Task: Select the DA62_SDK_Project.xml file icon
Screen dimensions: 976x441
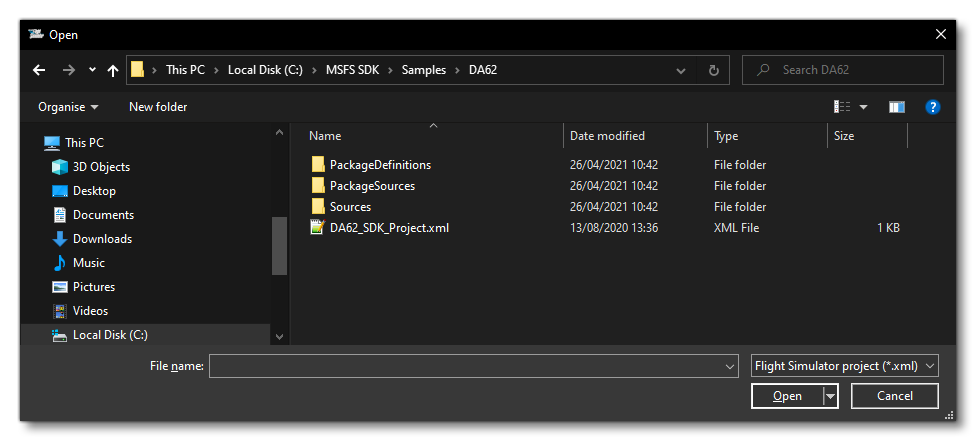Action: tap(318, 228)
